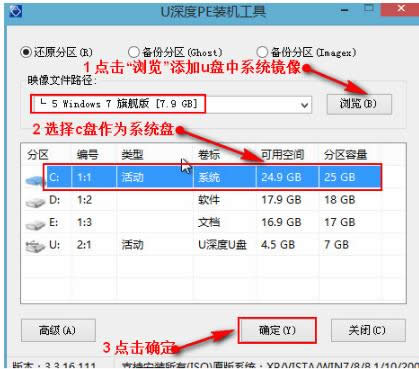Click the D: drive icon

(35, 202)
